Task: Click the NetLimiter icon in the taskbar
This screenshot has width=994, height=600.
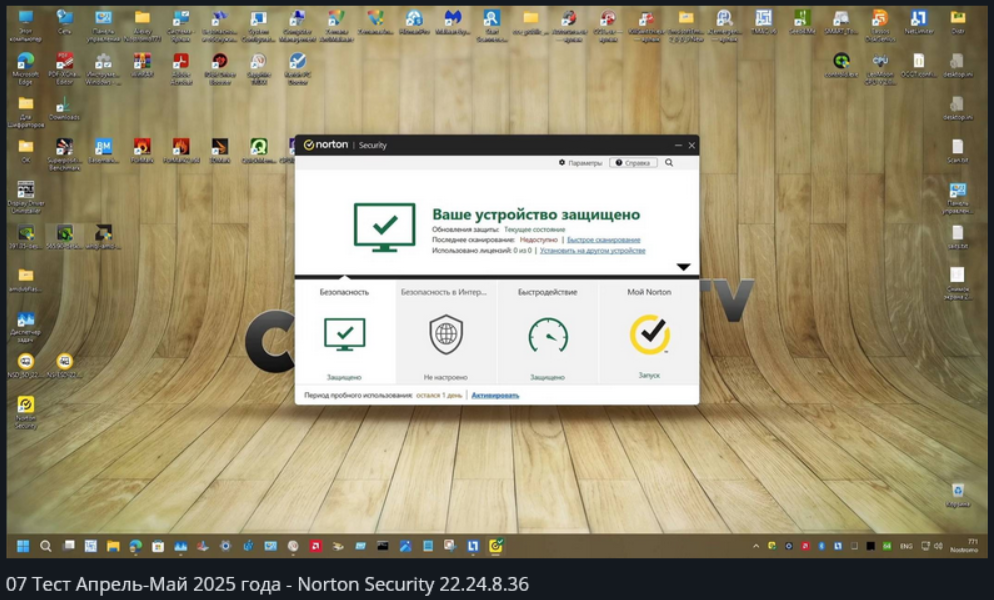Action: [x=473, y=546]
